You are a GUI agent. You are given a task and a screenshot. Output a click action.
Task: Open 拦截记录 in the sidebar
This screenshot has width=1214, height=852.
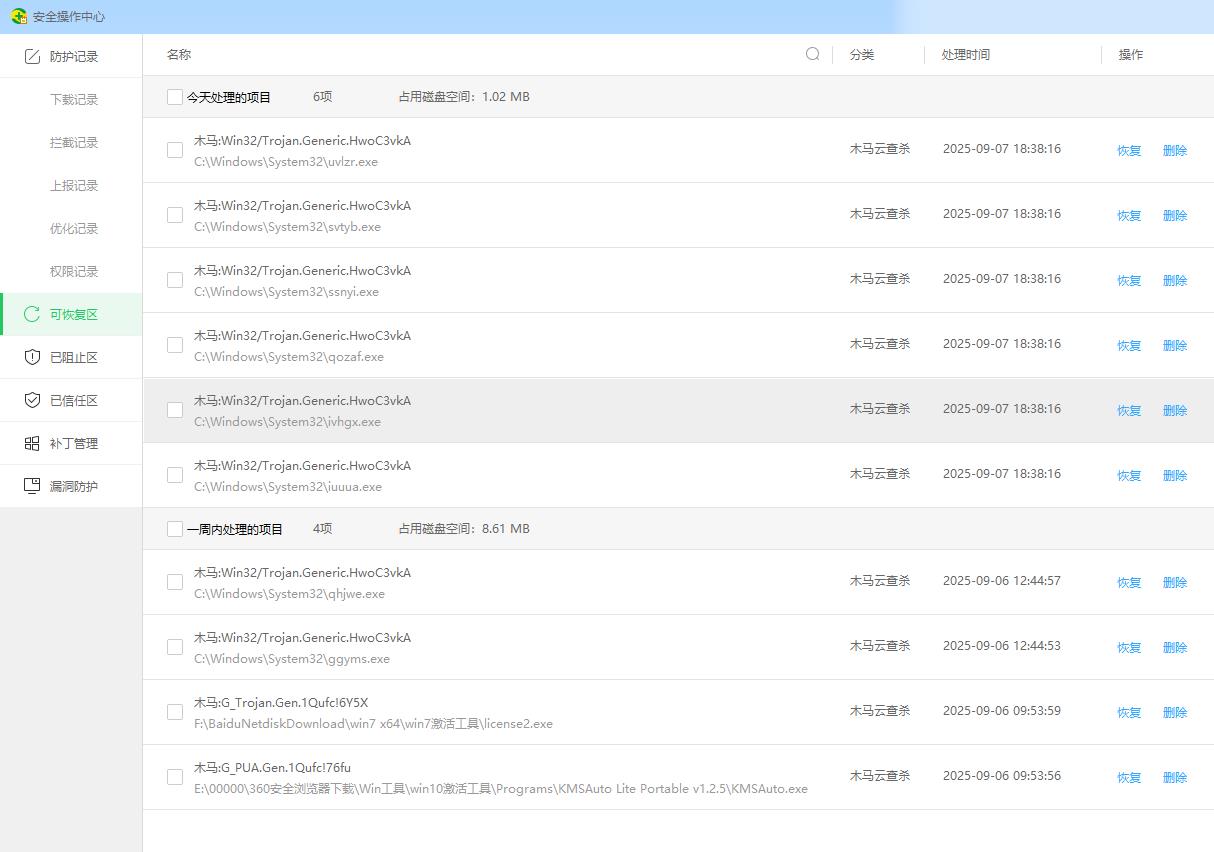(74, 143)
